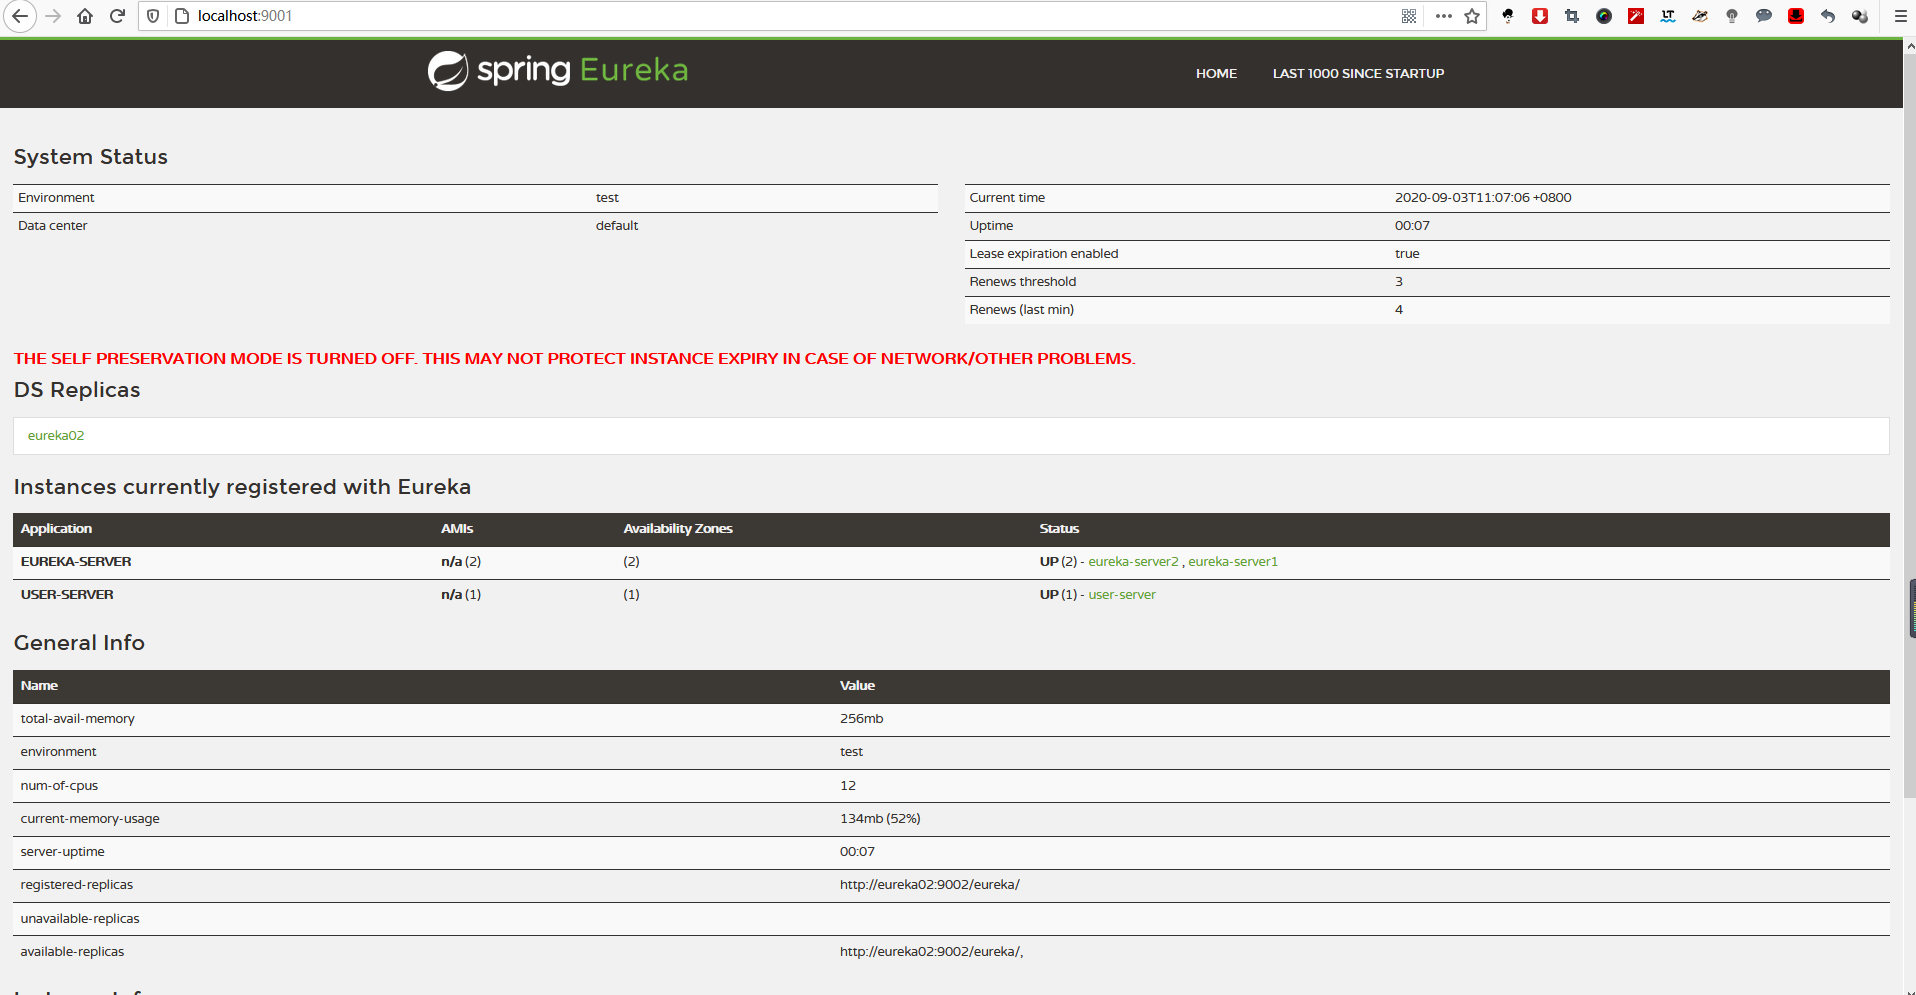Open the crop screenshot extension icon
The height and width of the screenshot is (995, 1916).
[1572, 16]
